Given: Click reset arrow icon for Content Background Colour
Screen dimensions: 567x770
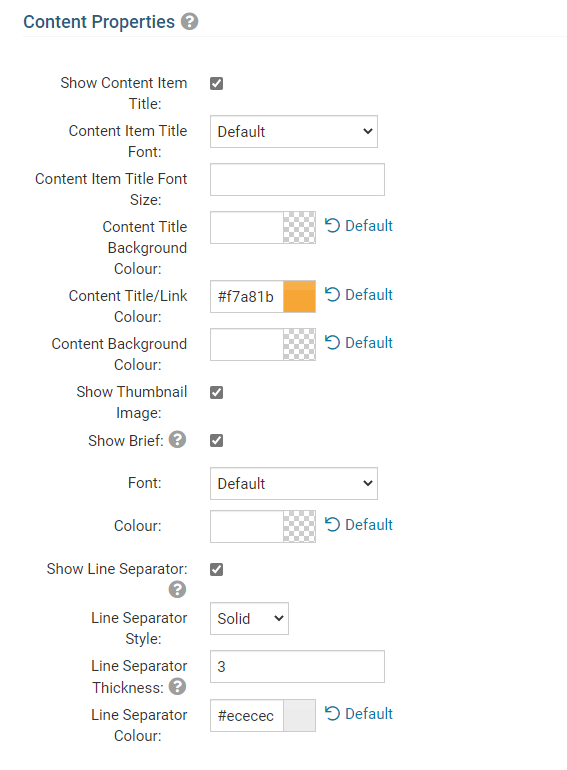Looking at the screenshot, I should [332, 342].
